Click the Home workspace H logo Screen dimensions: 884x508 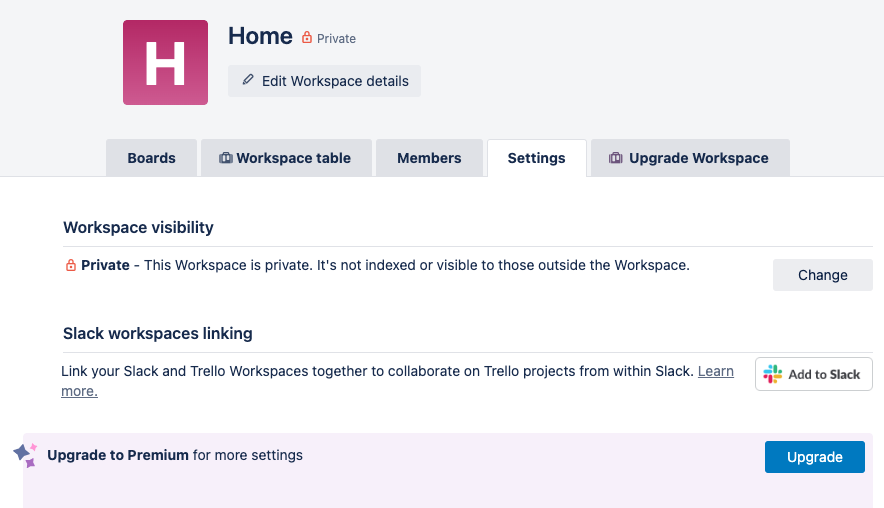[x=165, y=63]
